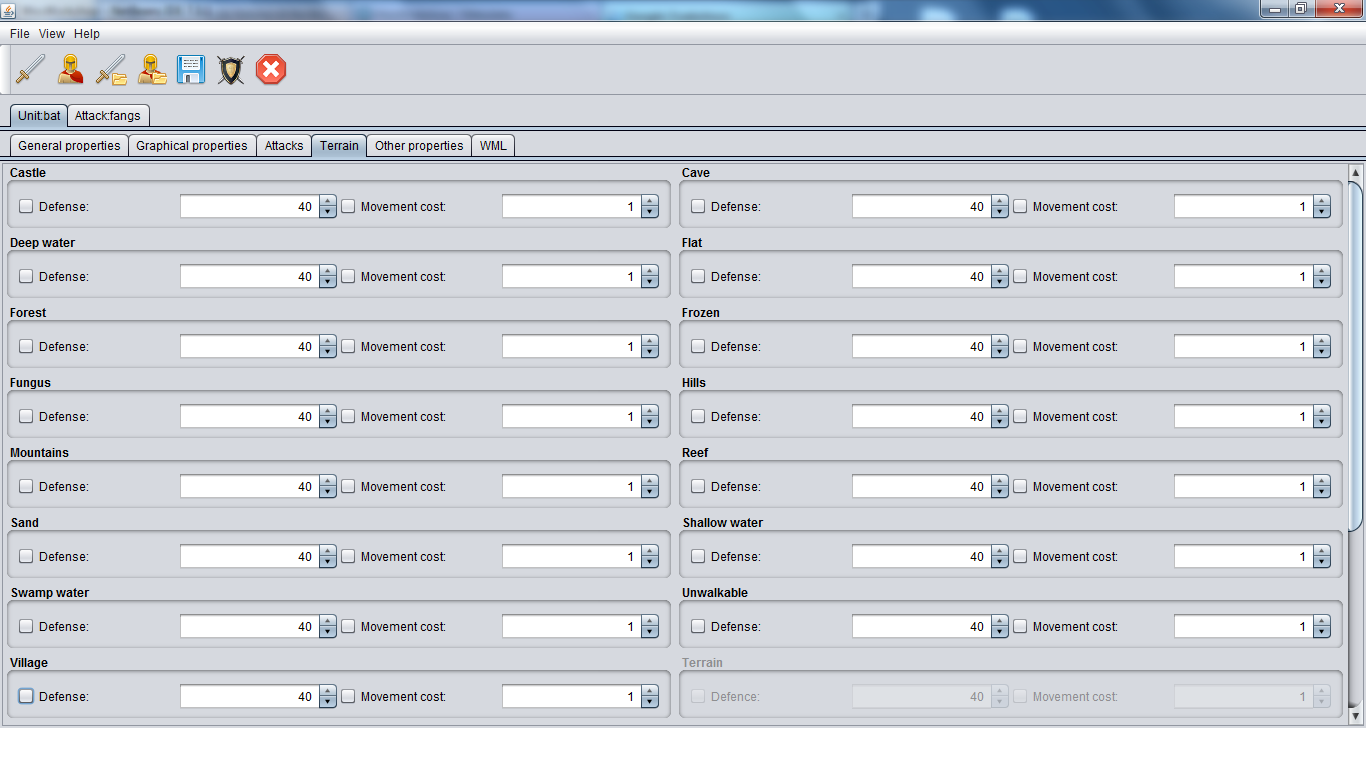Enable the Village Movement cost checkbox
The width and height of the screenshot is (1366, 768).
click(x=348, y=697)
